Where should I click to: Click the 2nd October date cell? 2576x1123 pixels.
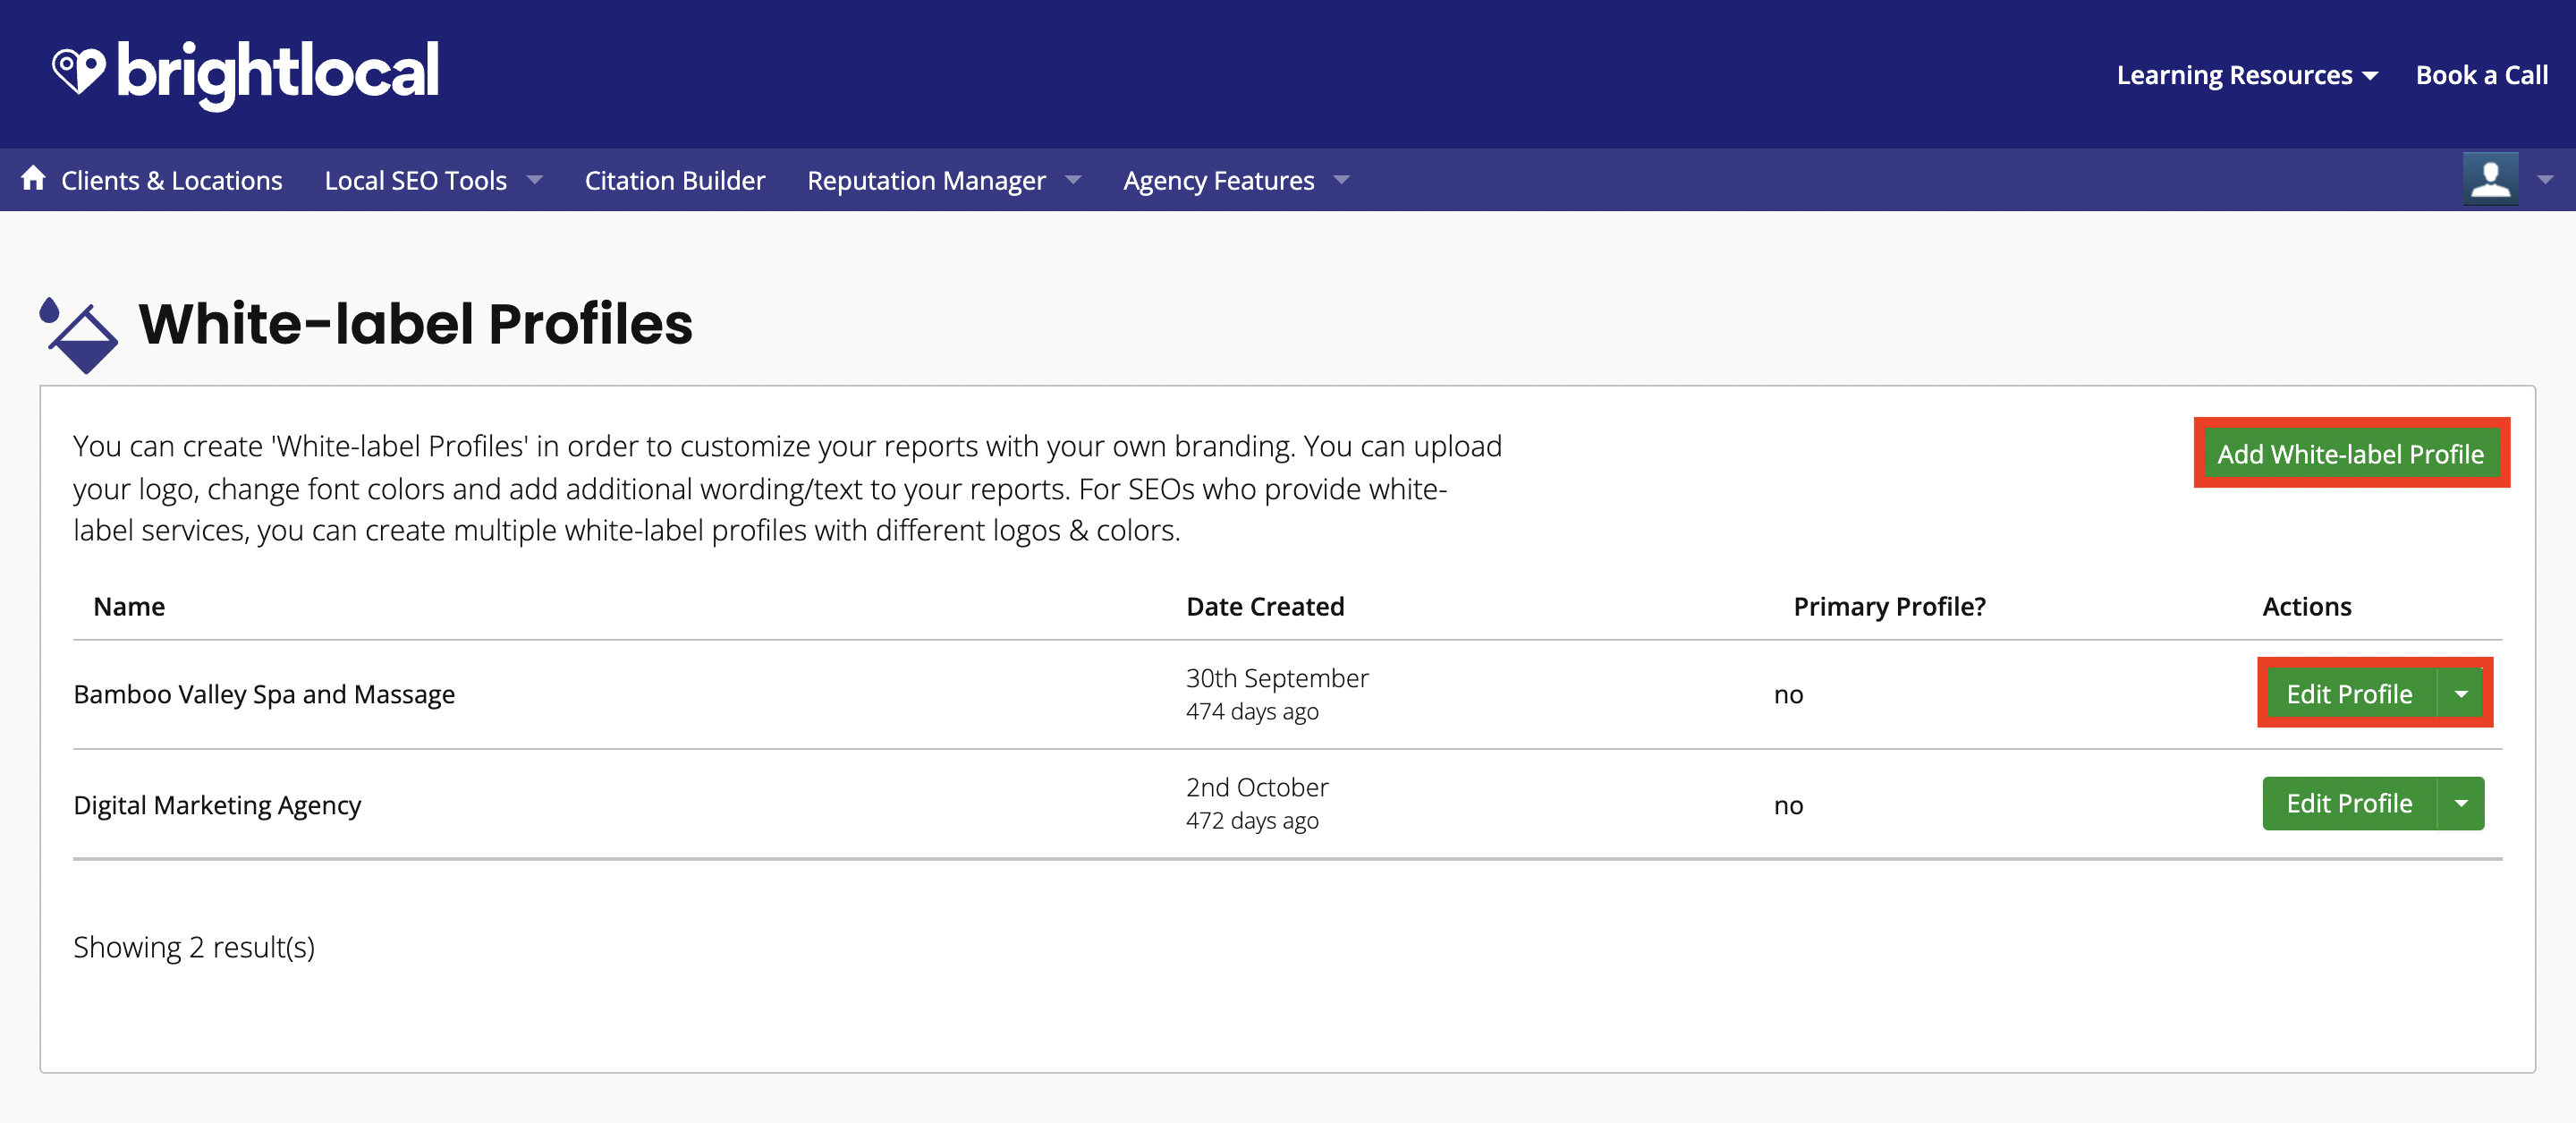pyautogui.click(x=1257, y=787)
